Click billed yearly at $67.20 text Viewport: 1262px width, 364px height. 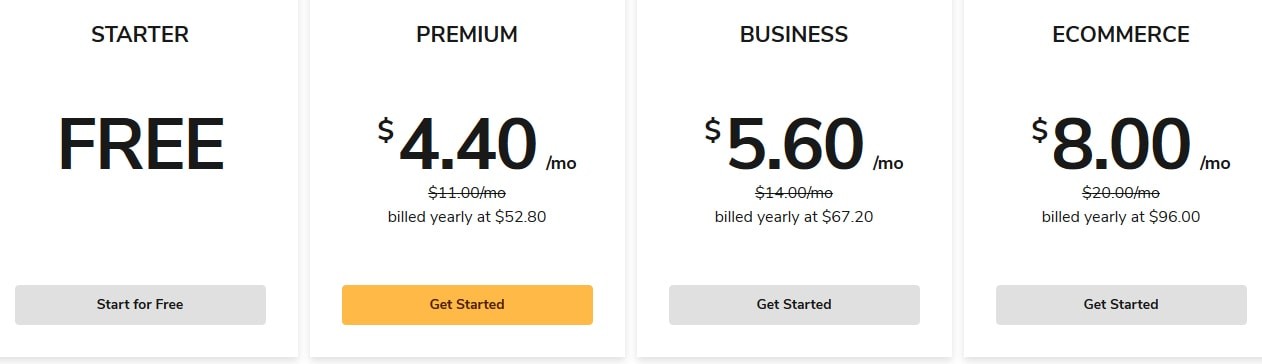794,216
